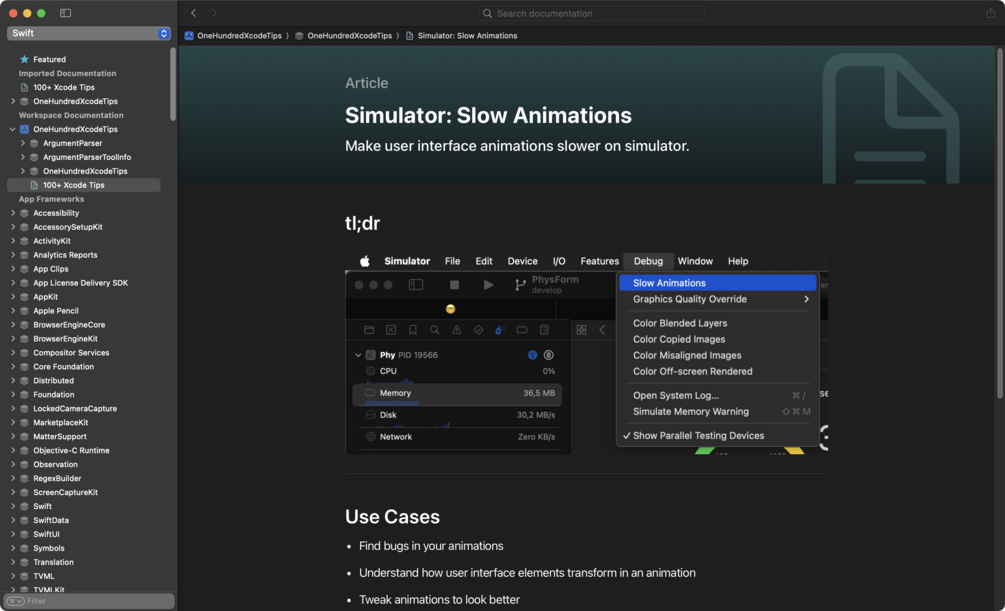This screenshot has width=1005, height=611.
Task: Click the tl;dr Simulator Debug menu screenshot
Action: tap(586, 353)
